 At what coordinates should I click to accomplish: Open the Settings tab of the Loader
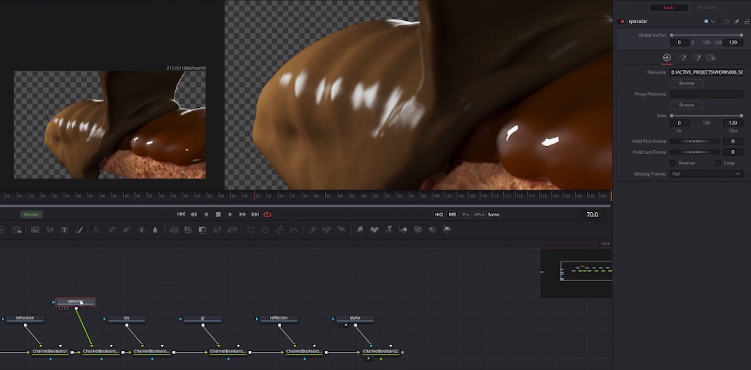click(711, 57)
